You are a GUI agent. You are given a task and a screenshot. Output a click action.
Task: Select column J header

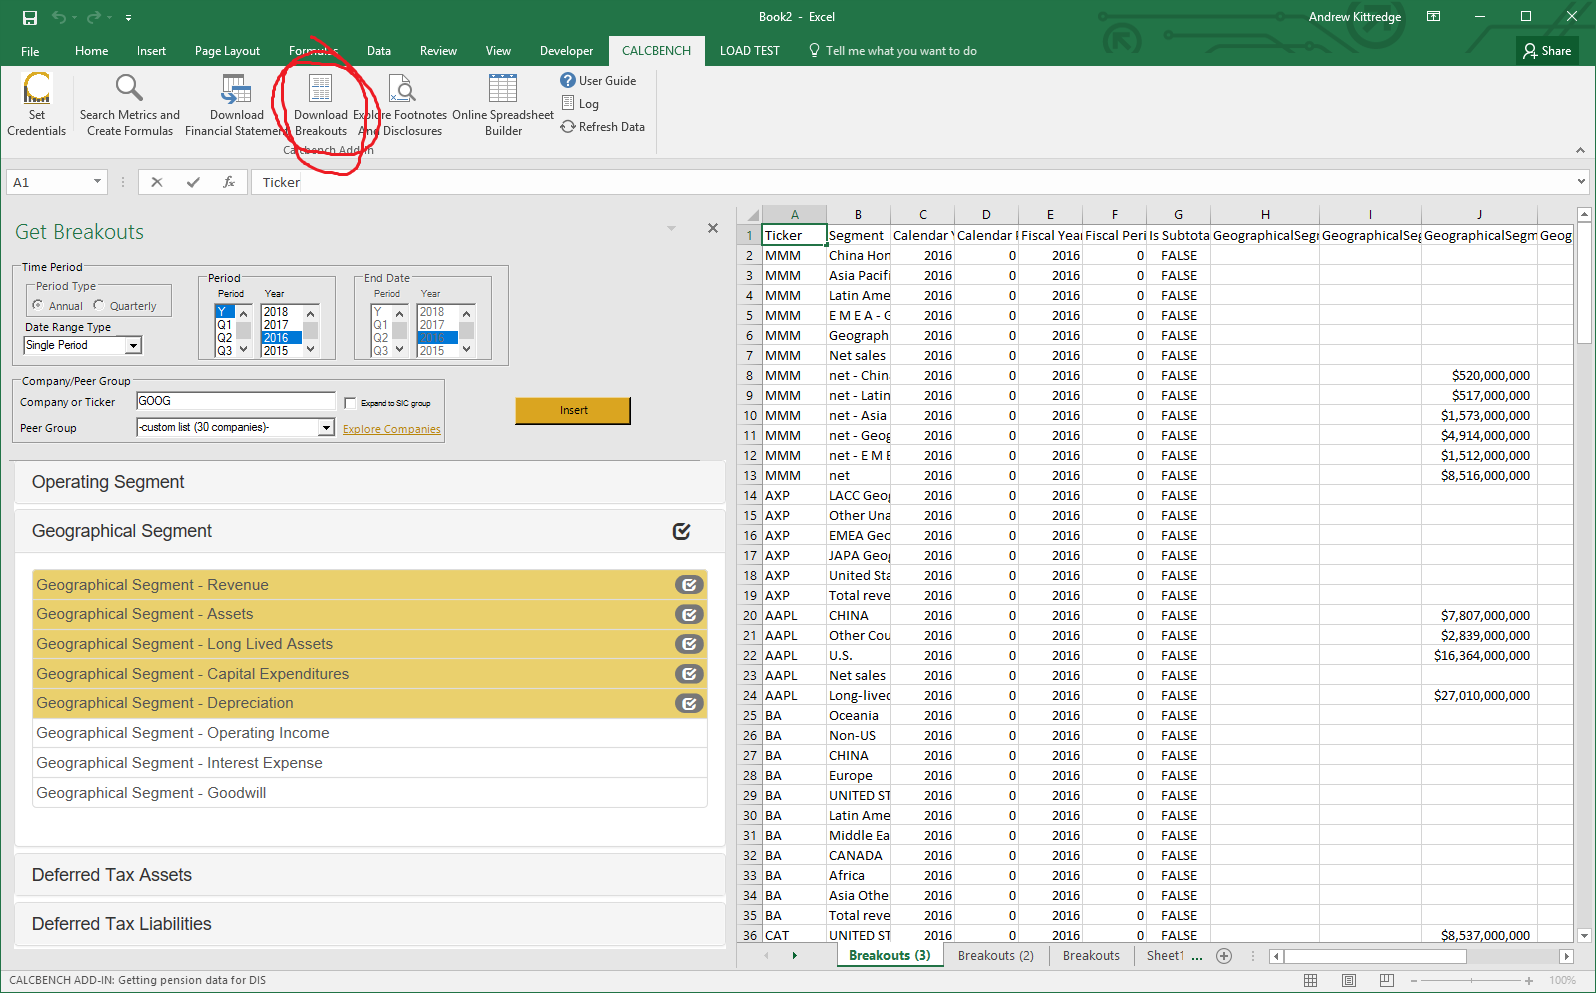[1479, 214]
